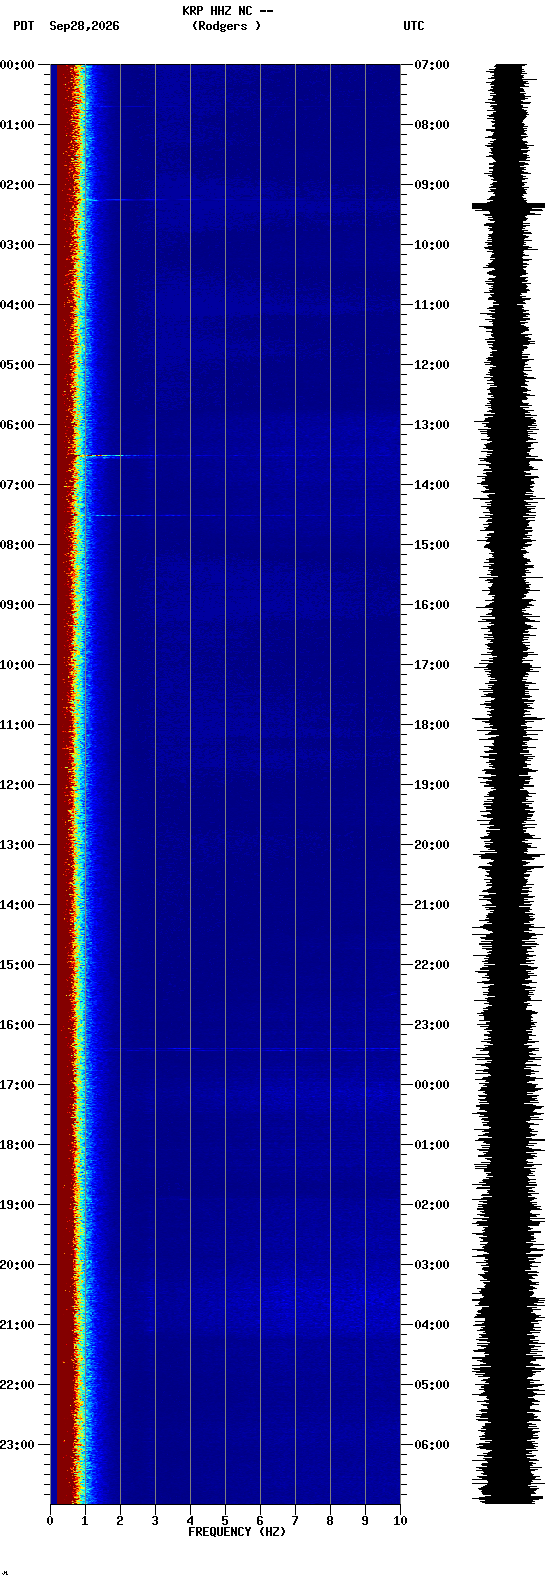Click the 23:00 PDT time label
This screenshot has width=552, height=1584.
click(x=17, y=1445)
